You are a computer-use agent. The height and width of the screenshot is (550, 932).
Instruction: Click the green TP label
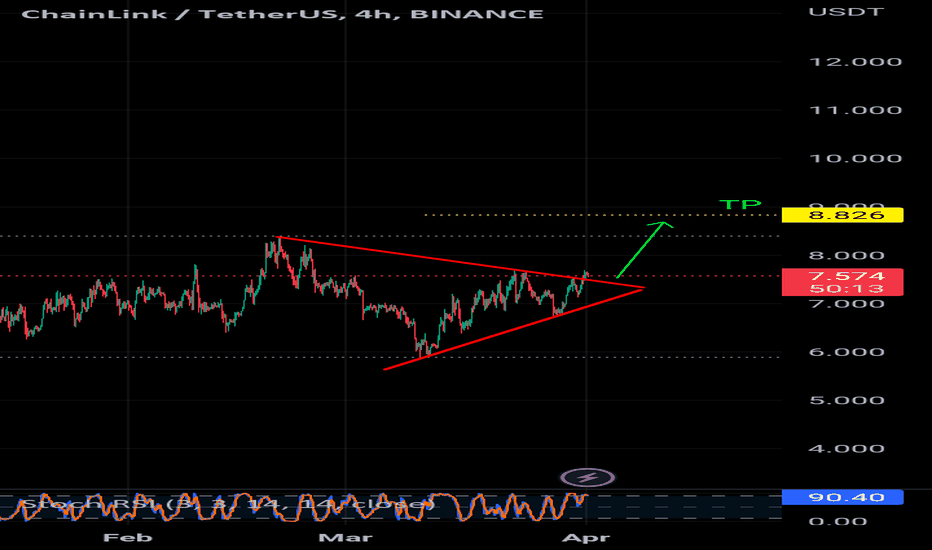[x=740, y=205]
